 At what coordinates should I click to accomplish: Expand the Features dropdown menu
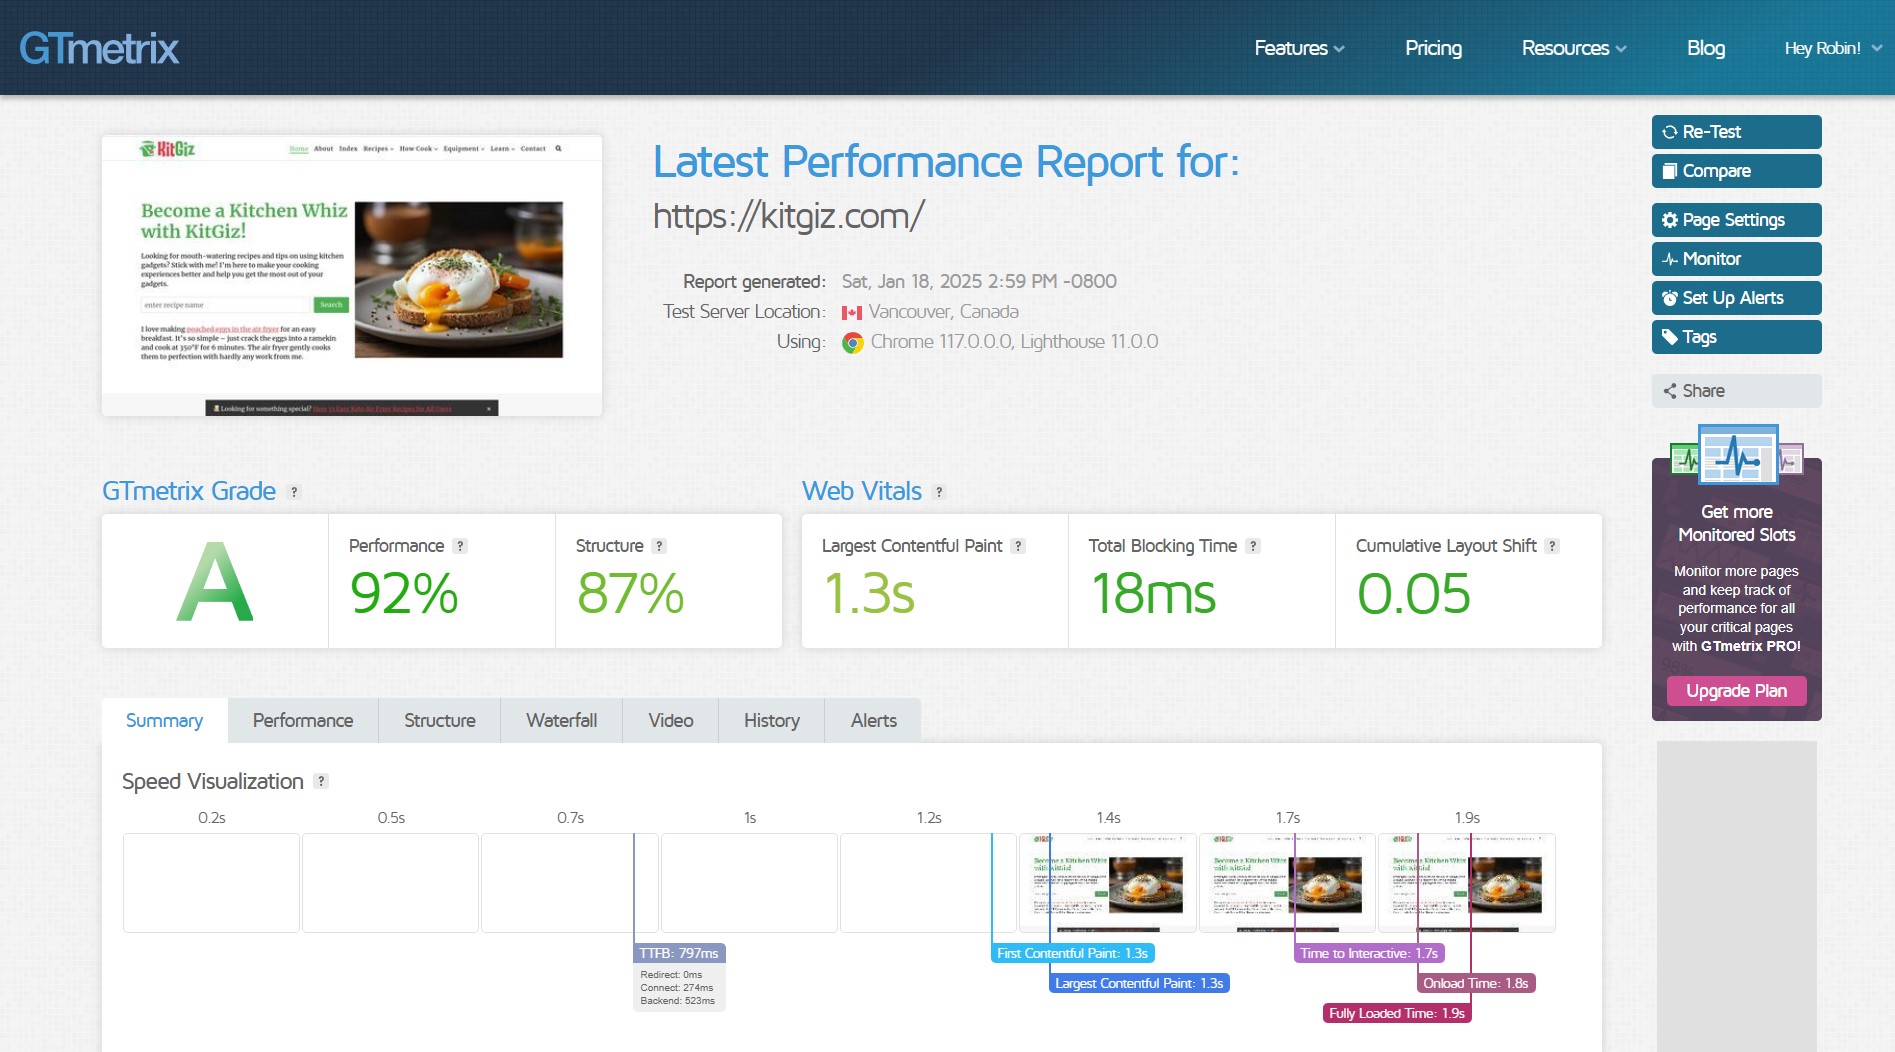1298,48
